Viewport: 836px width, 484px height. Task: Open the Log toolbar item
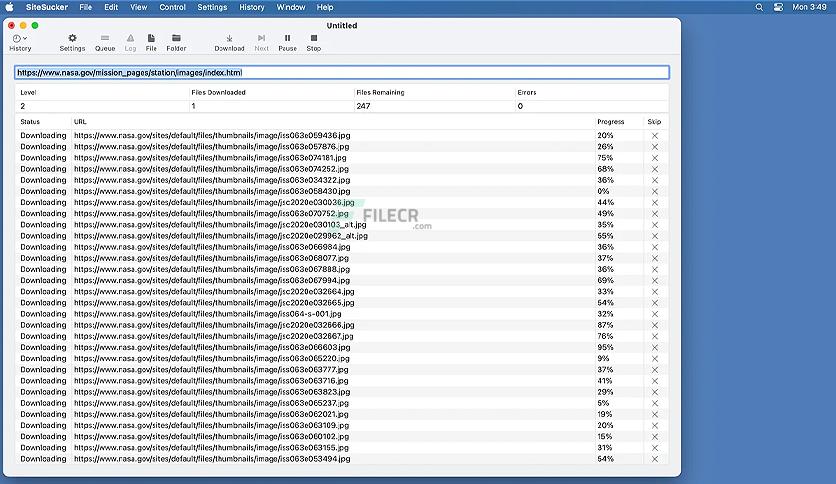[131, 43]
